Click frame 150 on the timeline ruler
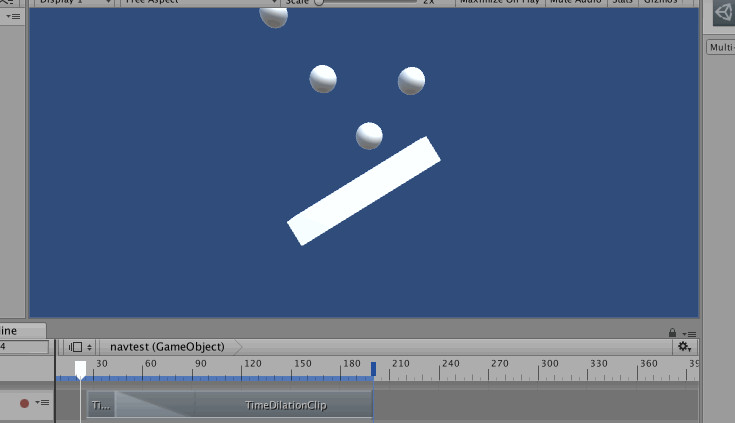The image size is (735, 423). [x=303, y=363]
